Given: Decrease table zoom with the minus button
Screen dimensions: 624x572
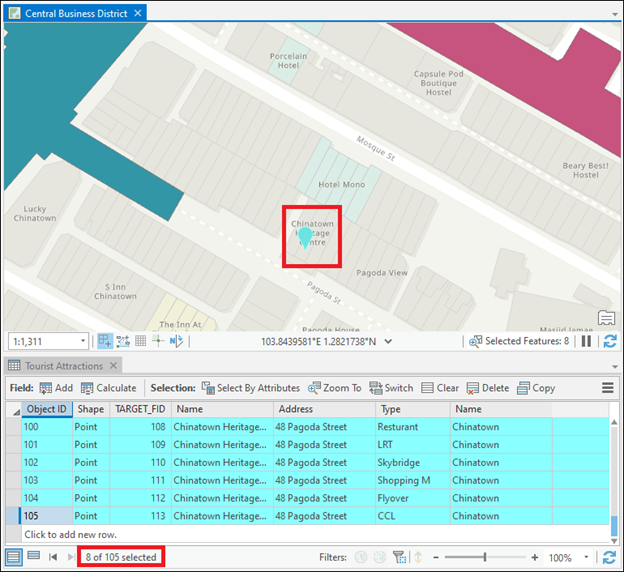Looking at the screenshot, I should point(436,557).
